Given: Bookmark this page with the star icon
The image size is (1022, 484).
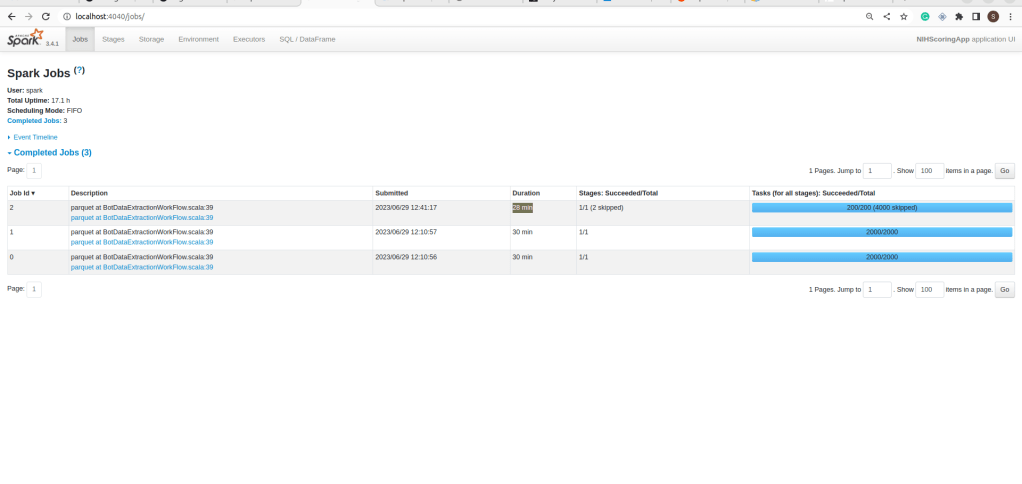Looking at the screenshot, I should click(903, 16).
